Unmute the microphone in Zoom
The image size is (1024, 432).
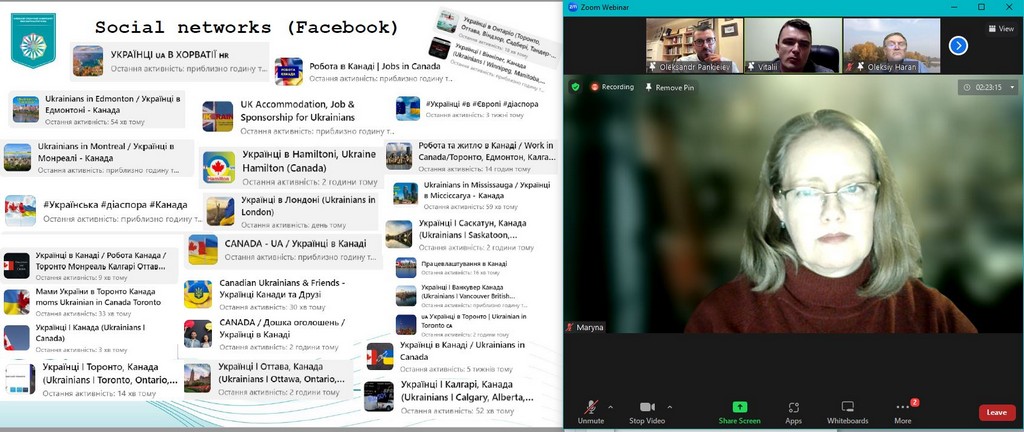pyautogui.click(x=591, y=411)
